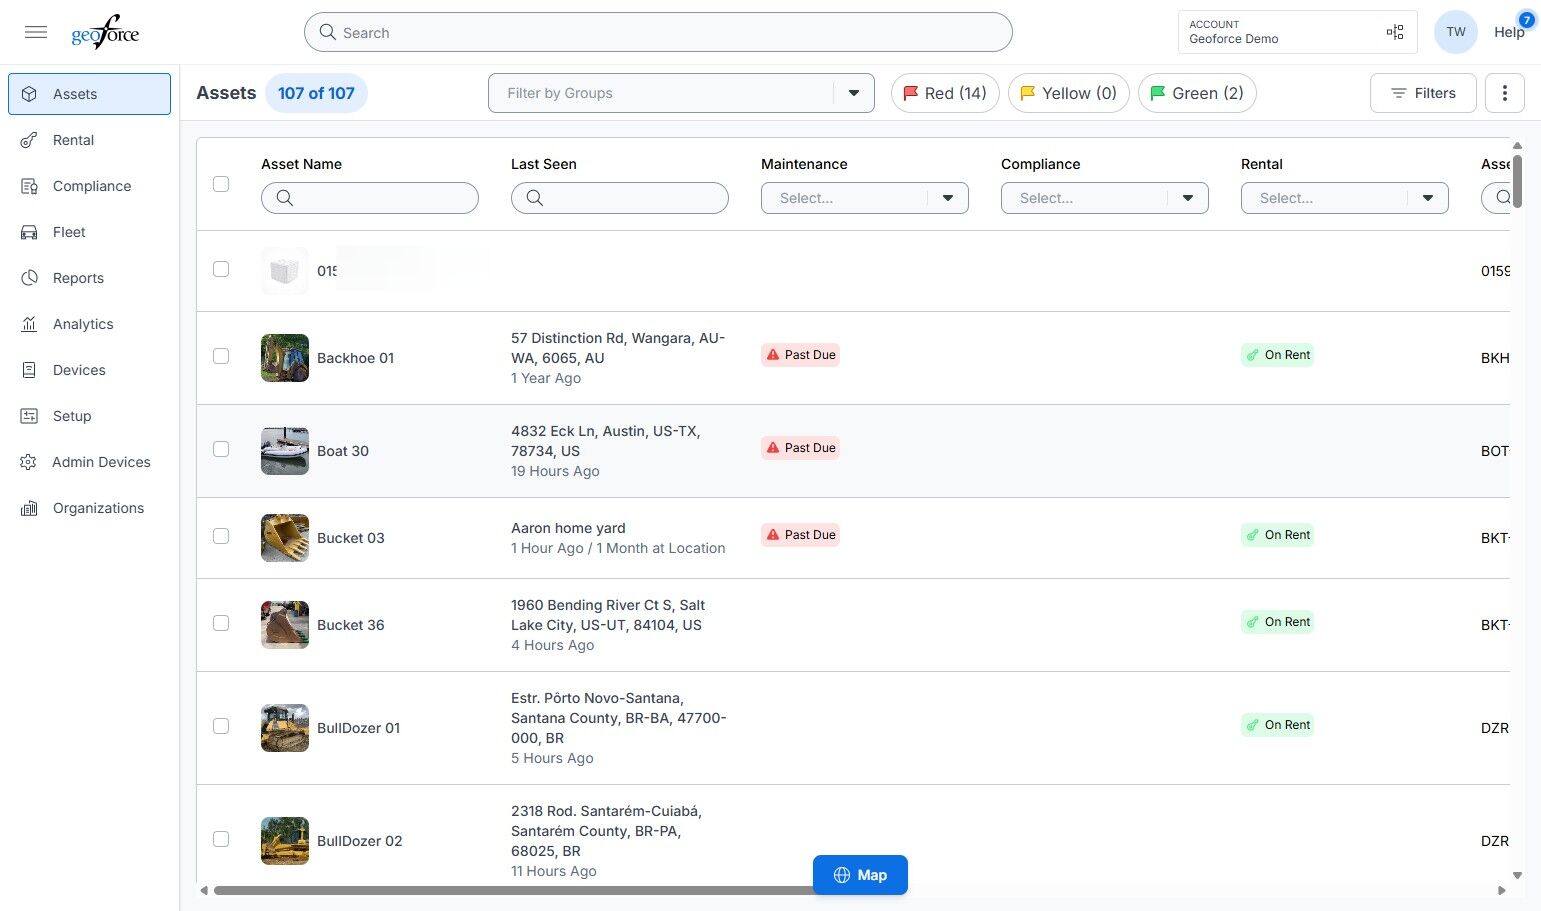Filter by Red (14) flag

click(945, 93)
